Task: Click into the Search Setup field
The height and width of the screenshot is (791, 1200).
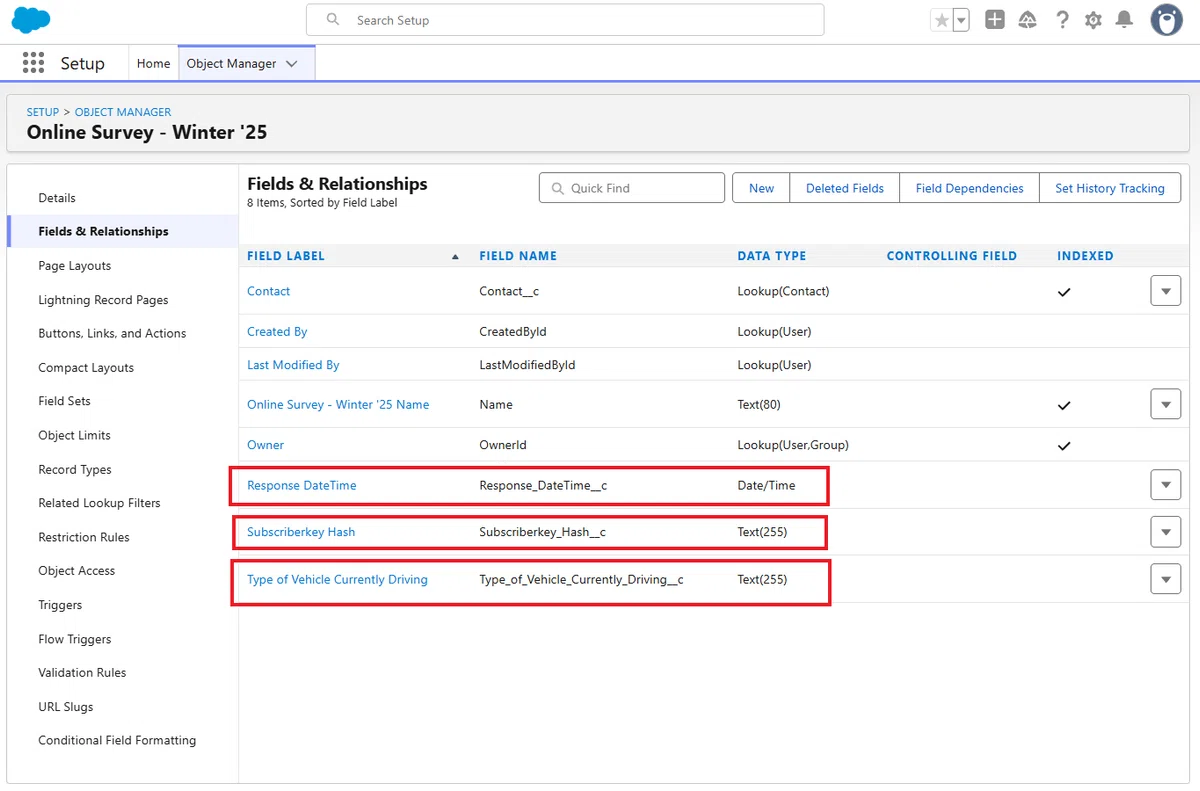Action: point(565,20)
